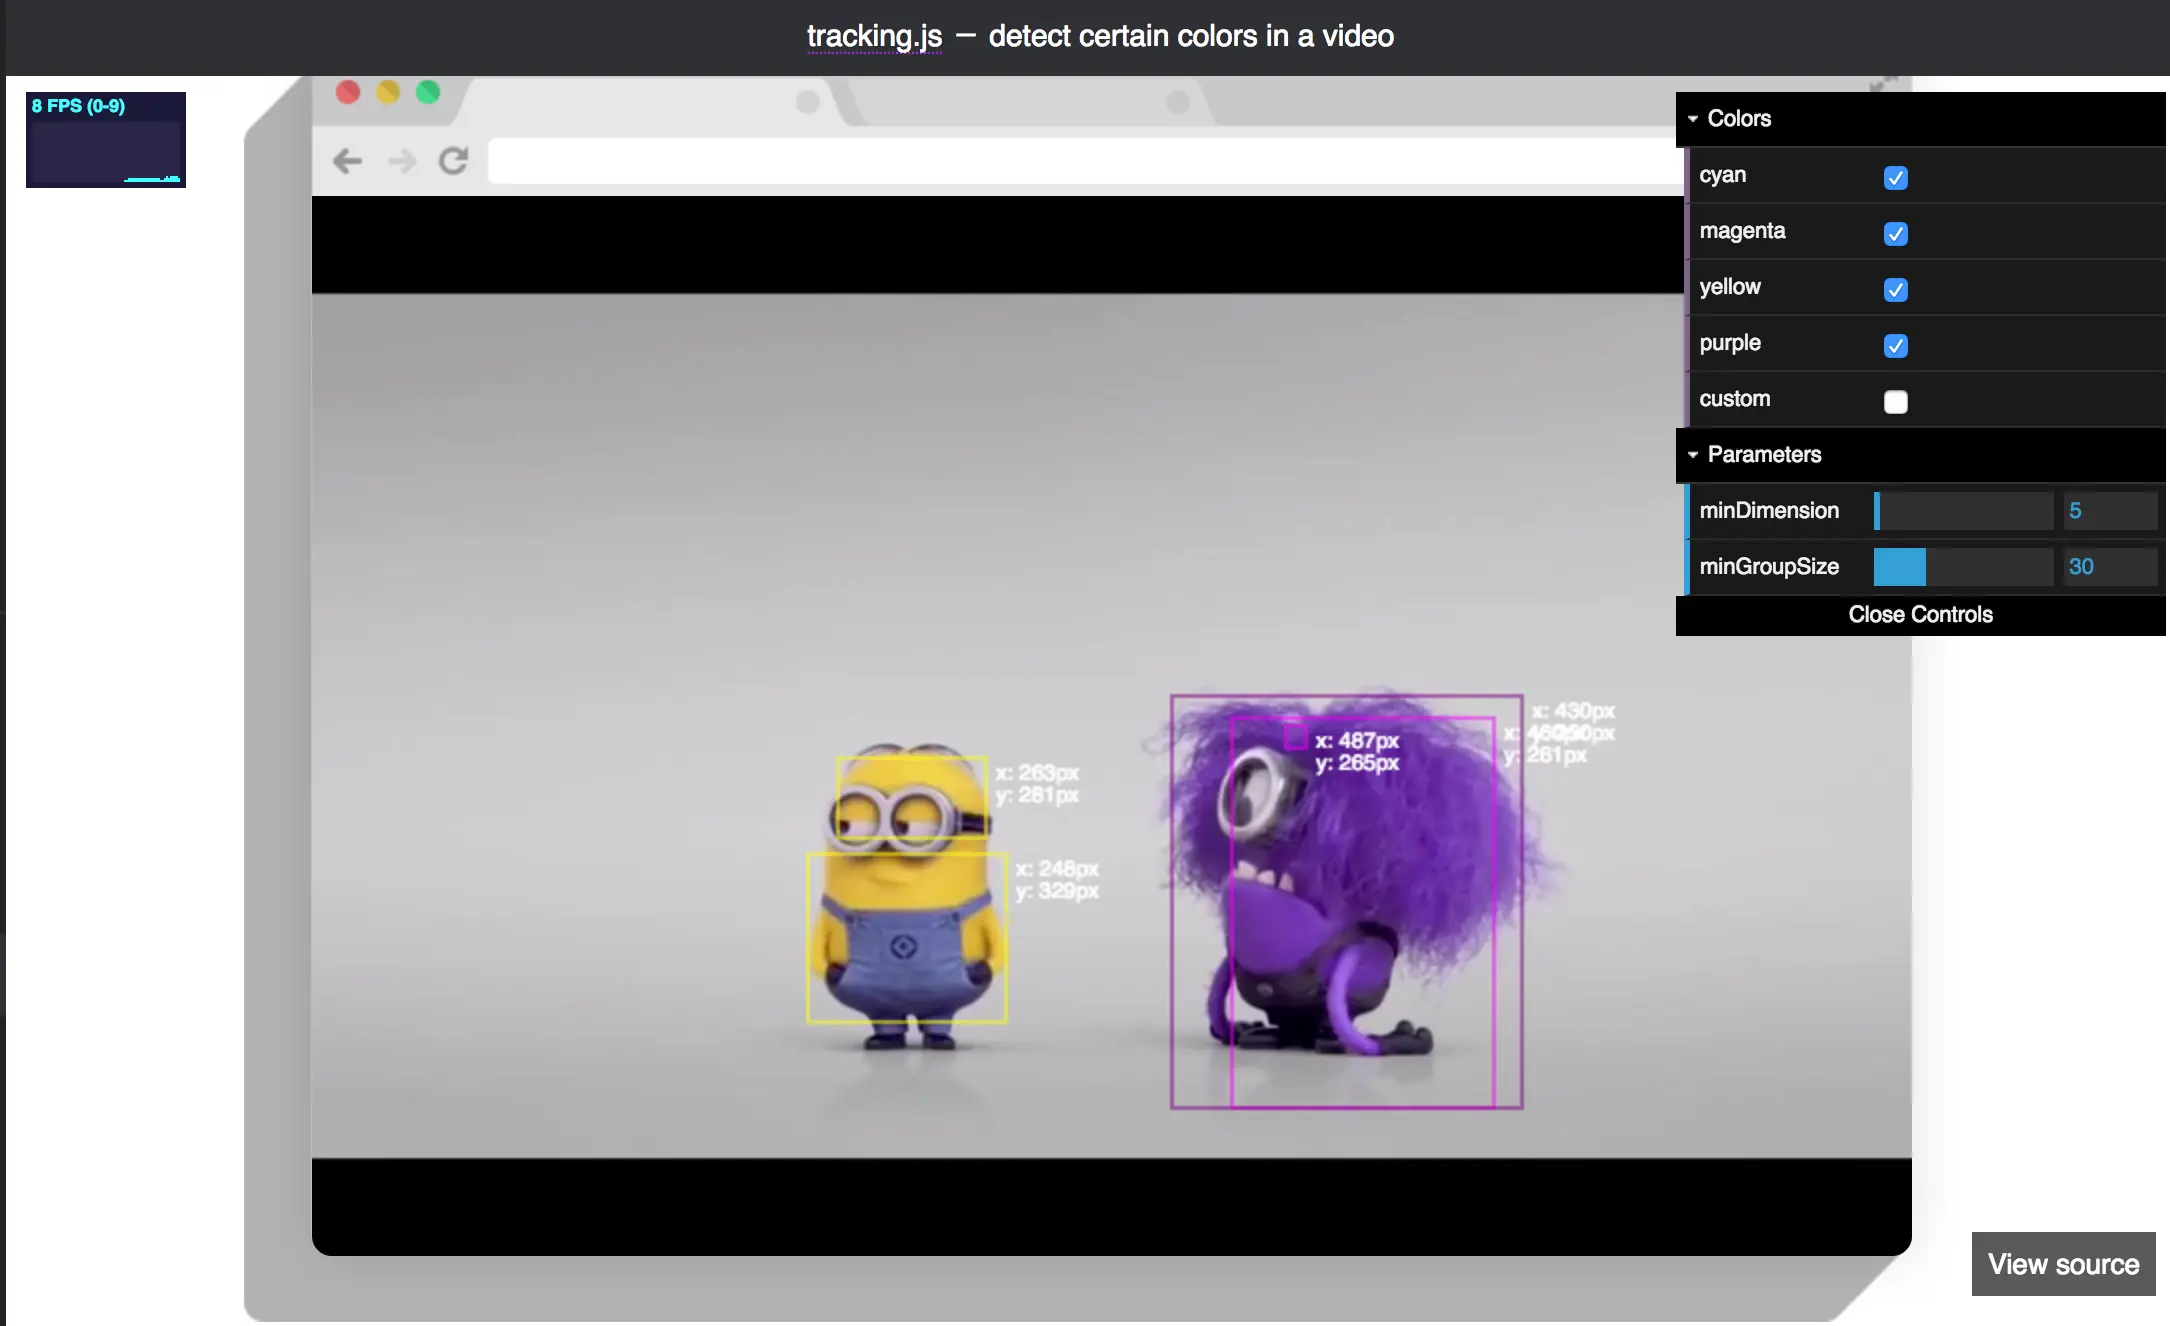The height and width of the screenshot is (1326, 2170).
Task: Click the red window dot
Action: (x=348, y=92)
